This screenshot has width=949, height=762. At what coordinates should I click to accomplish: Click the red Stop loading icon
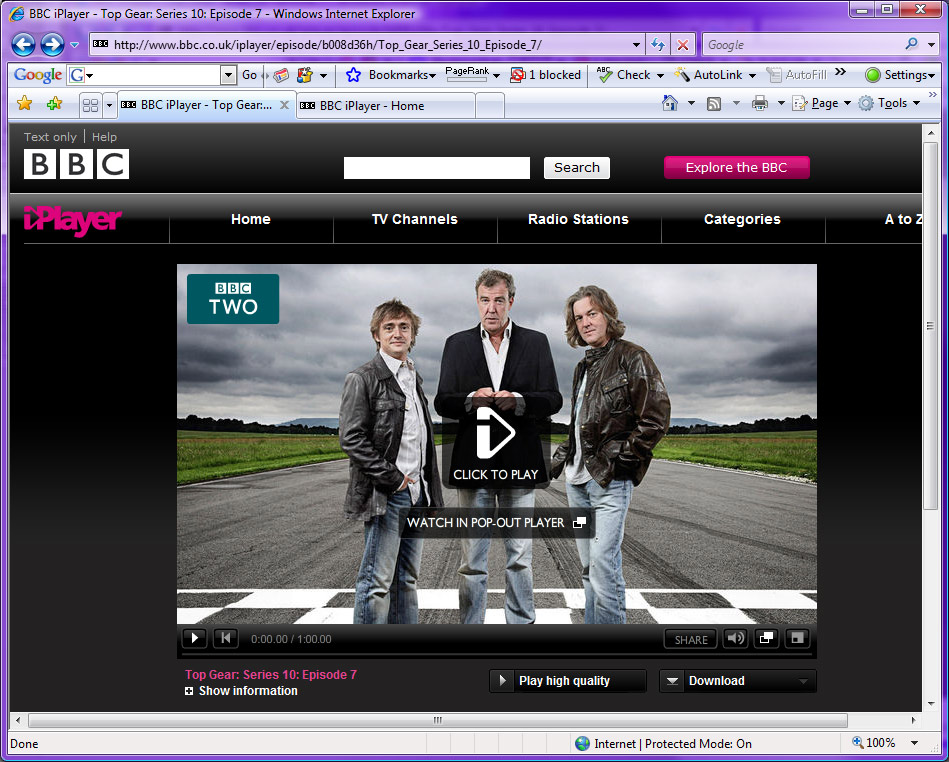(x=683, y=45)
